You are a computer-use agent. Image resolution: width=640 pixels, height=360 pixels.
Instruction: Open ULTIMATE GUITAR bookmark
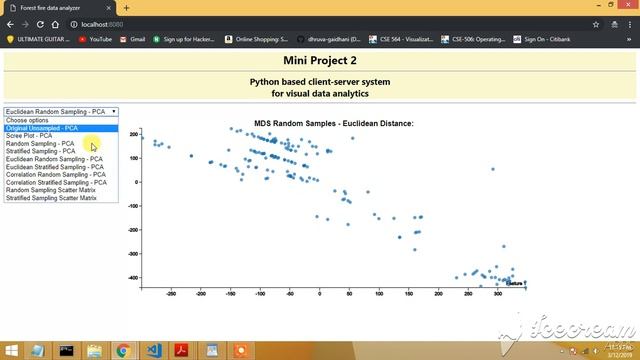click(x=39, y=39)
